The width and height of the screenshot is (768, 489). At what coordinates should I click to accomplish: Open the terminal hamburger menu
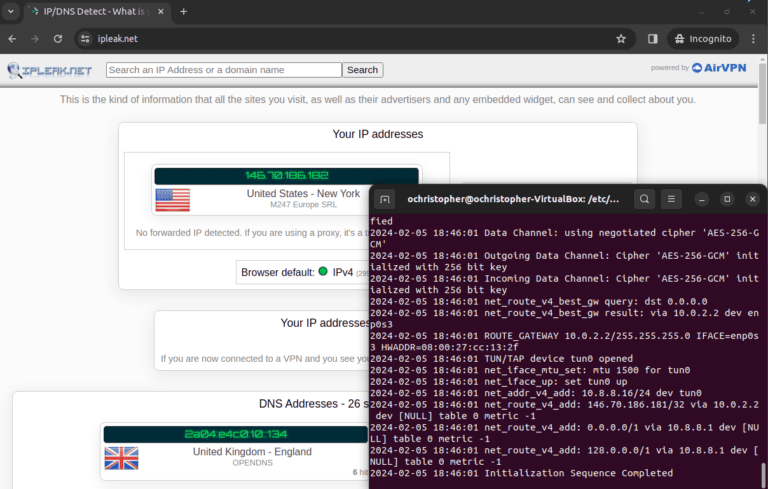click(673, 199)
